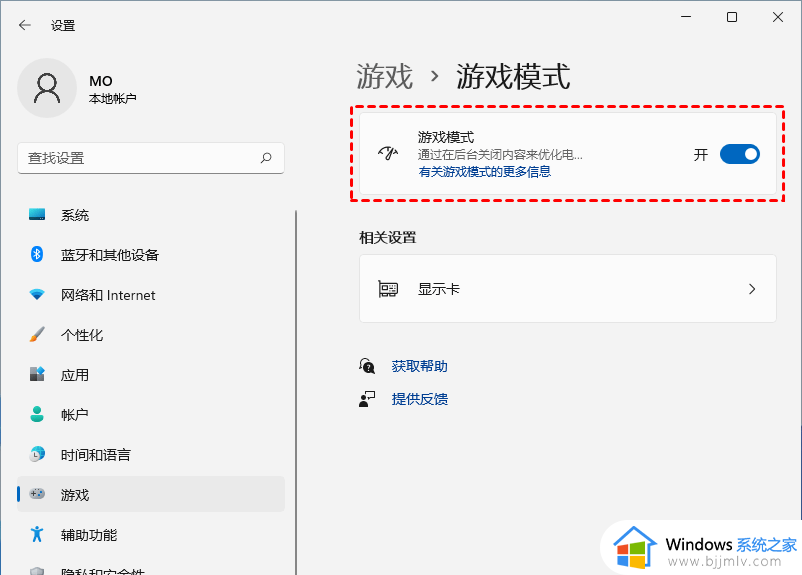Click the 辅助功能 accessibility icon
The width and height of the screenshot is (802, 575).
click(37, 534)
